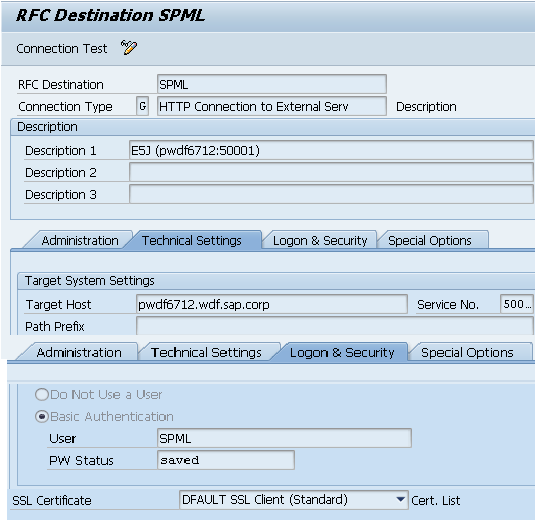This screenshot has height=520, width=535.
Task: Click the Service No. field
Action: tap(517, 304)
